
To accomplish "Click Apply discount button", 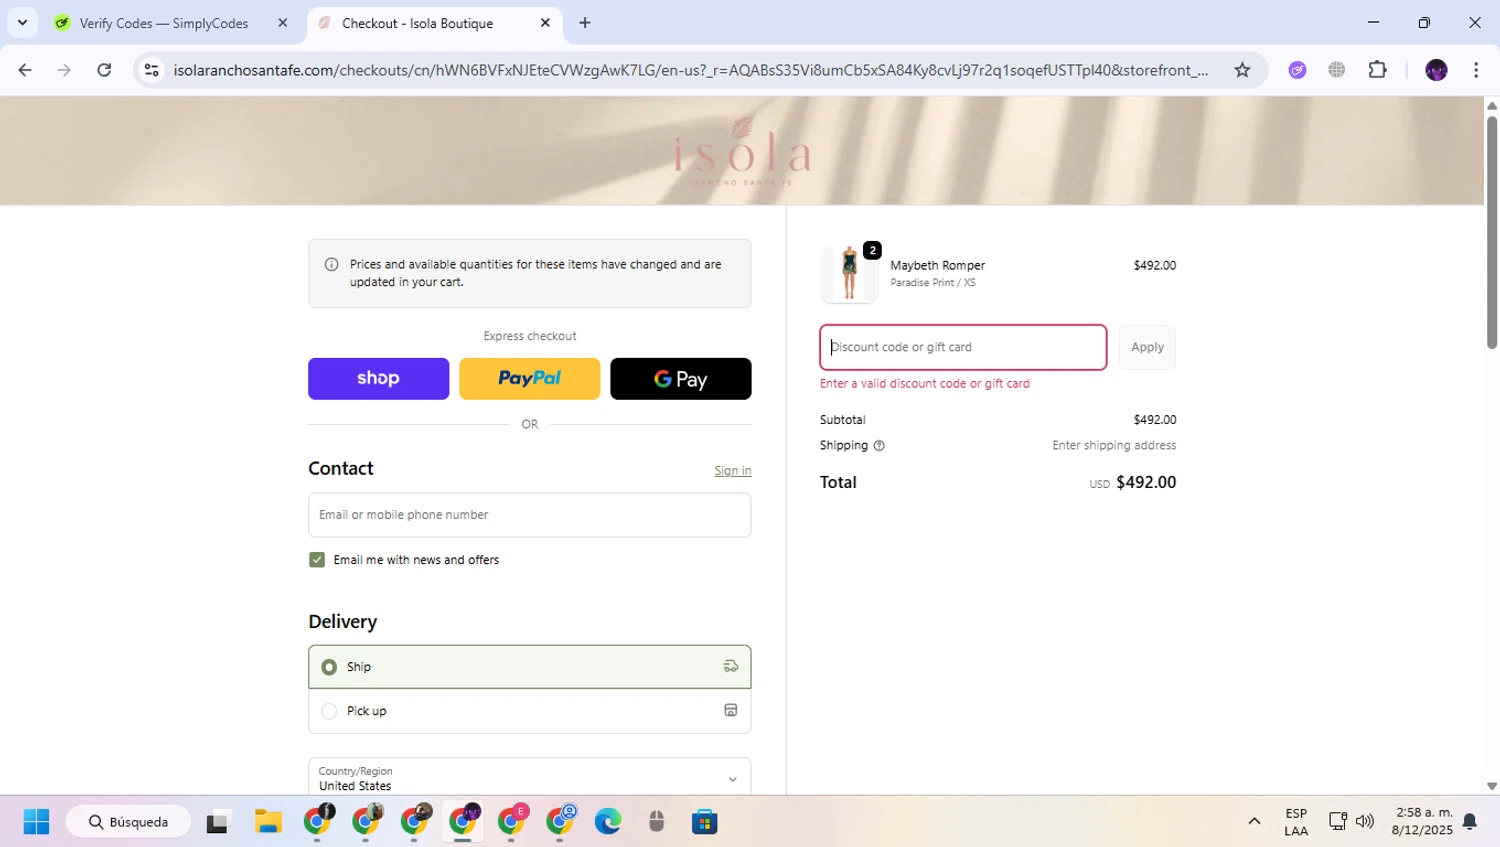I will (x=1147, y=347).
